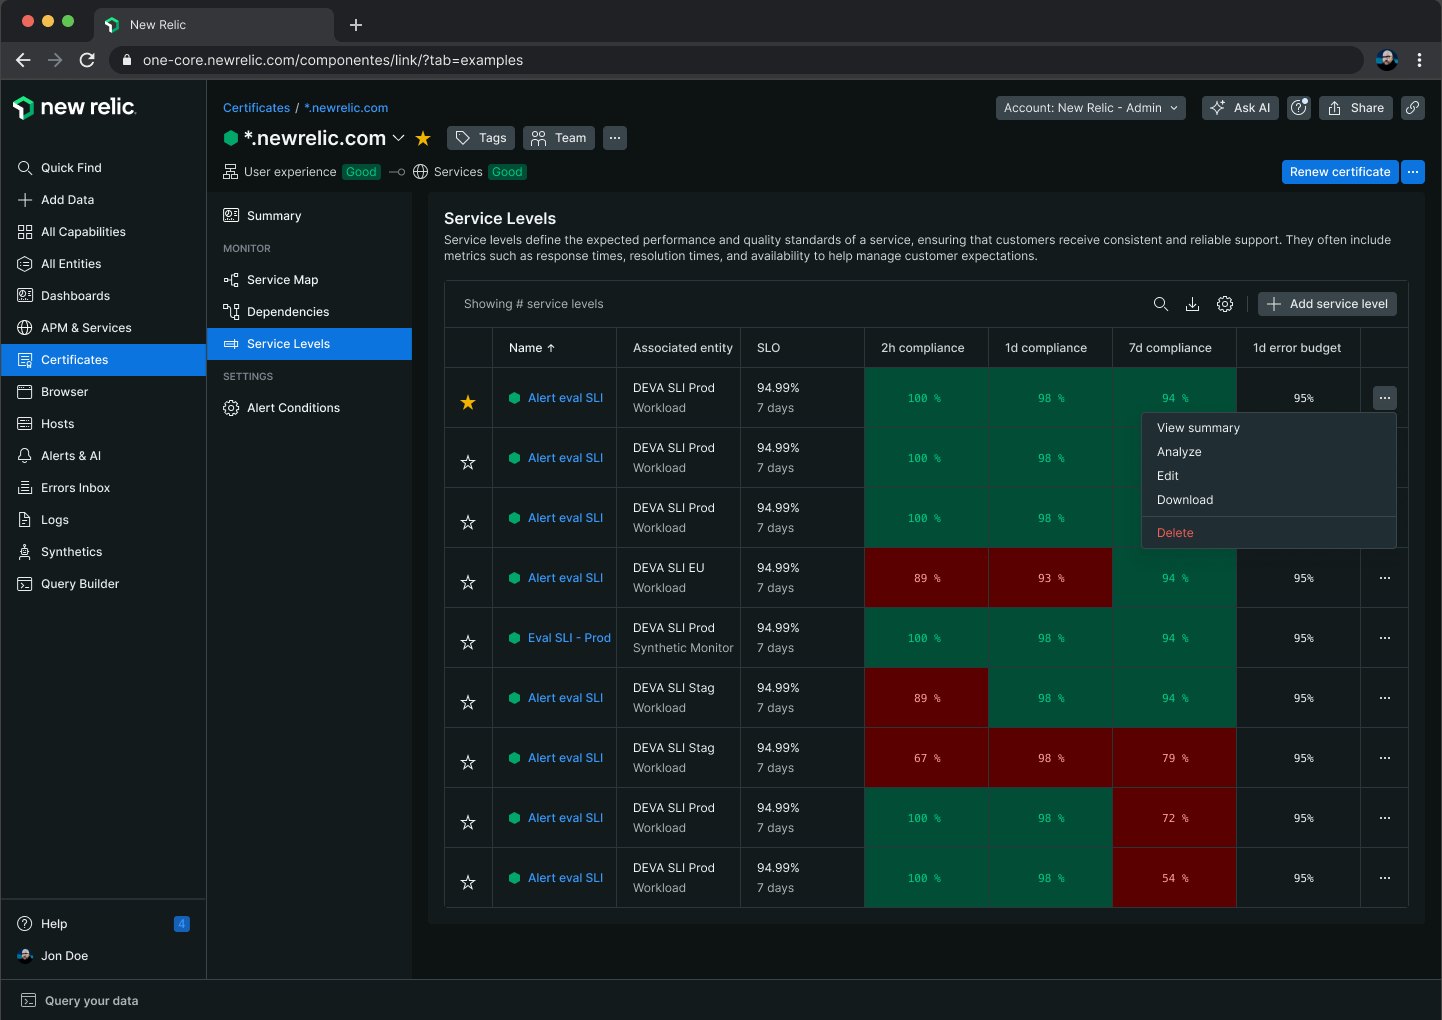This screenshot has width=1442, height=1020.
Task: Open the blue more-options button beside Renew certificate
Action: click(x=1413, y=172)
